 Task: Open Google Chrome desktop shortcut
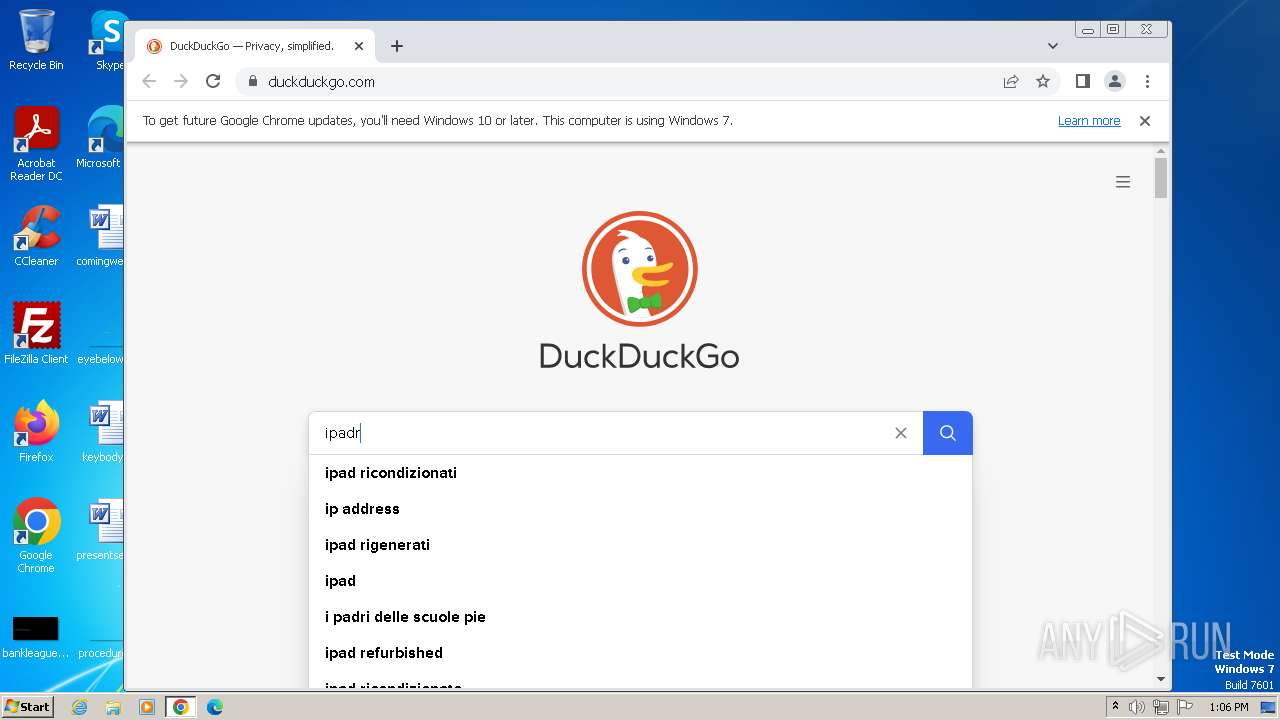coord(36,535)
